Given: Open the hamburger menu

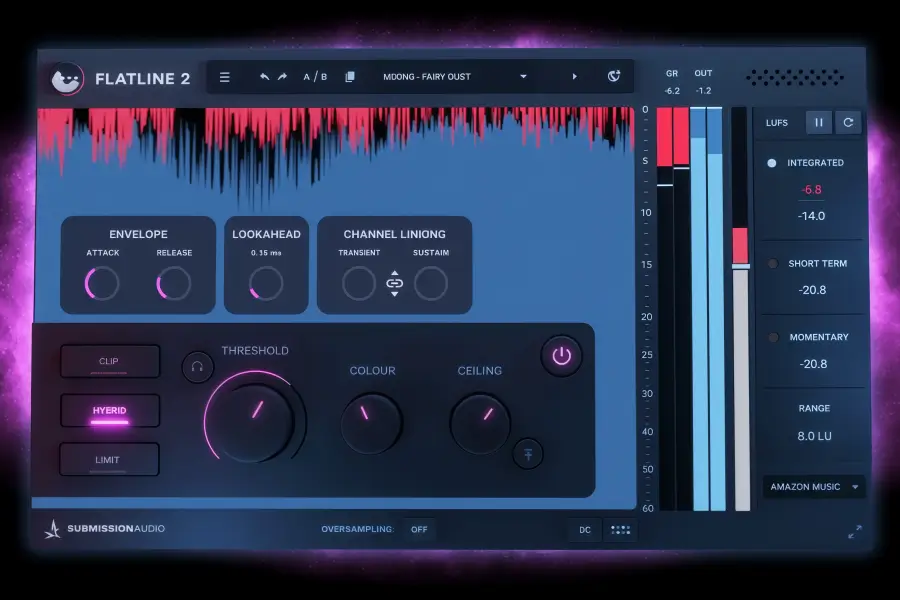Looking at the screenshot, I should point(225,76).
